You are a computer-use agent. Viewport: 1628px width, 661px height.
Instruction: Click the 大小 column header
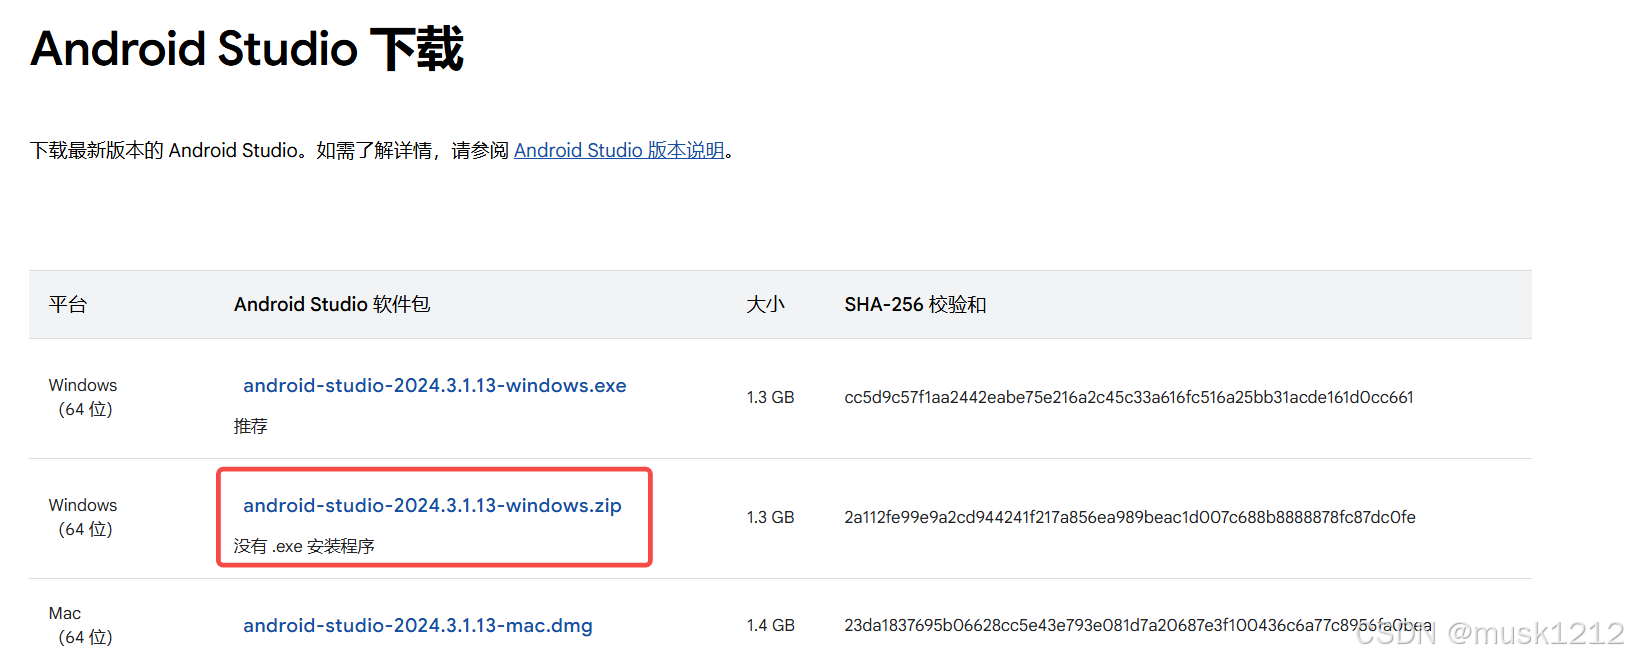(765, 304)
